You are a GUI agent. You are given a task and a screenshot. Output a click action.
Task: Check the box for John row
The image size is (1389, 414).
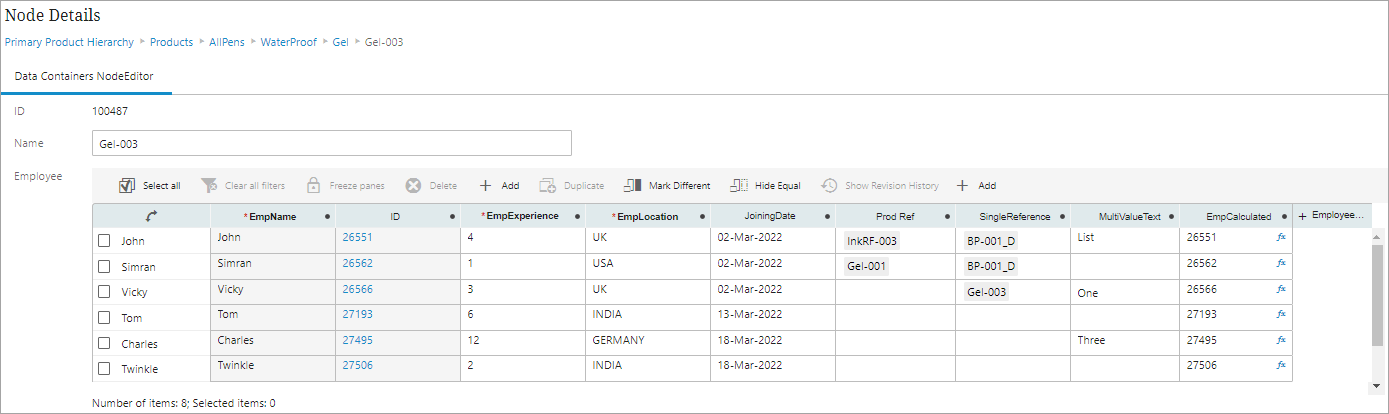click(104, 241)
